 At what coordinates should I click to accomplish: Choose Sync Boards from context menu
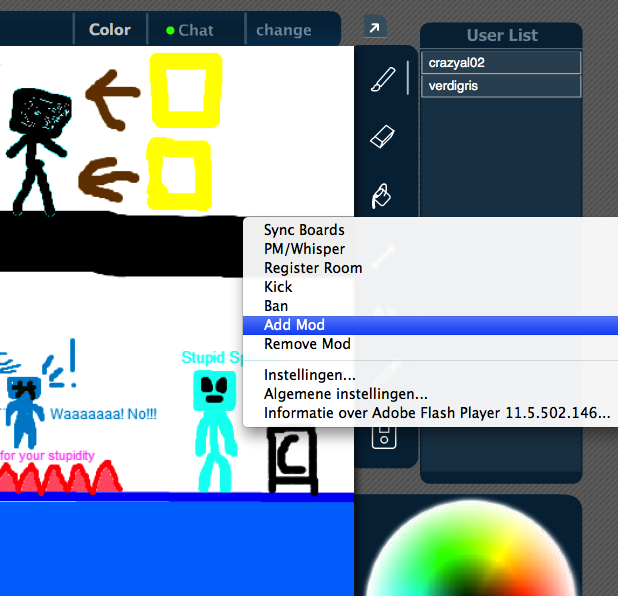[x=304, y=230]
